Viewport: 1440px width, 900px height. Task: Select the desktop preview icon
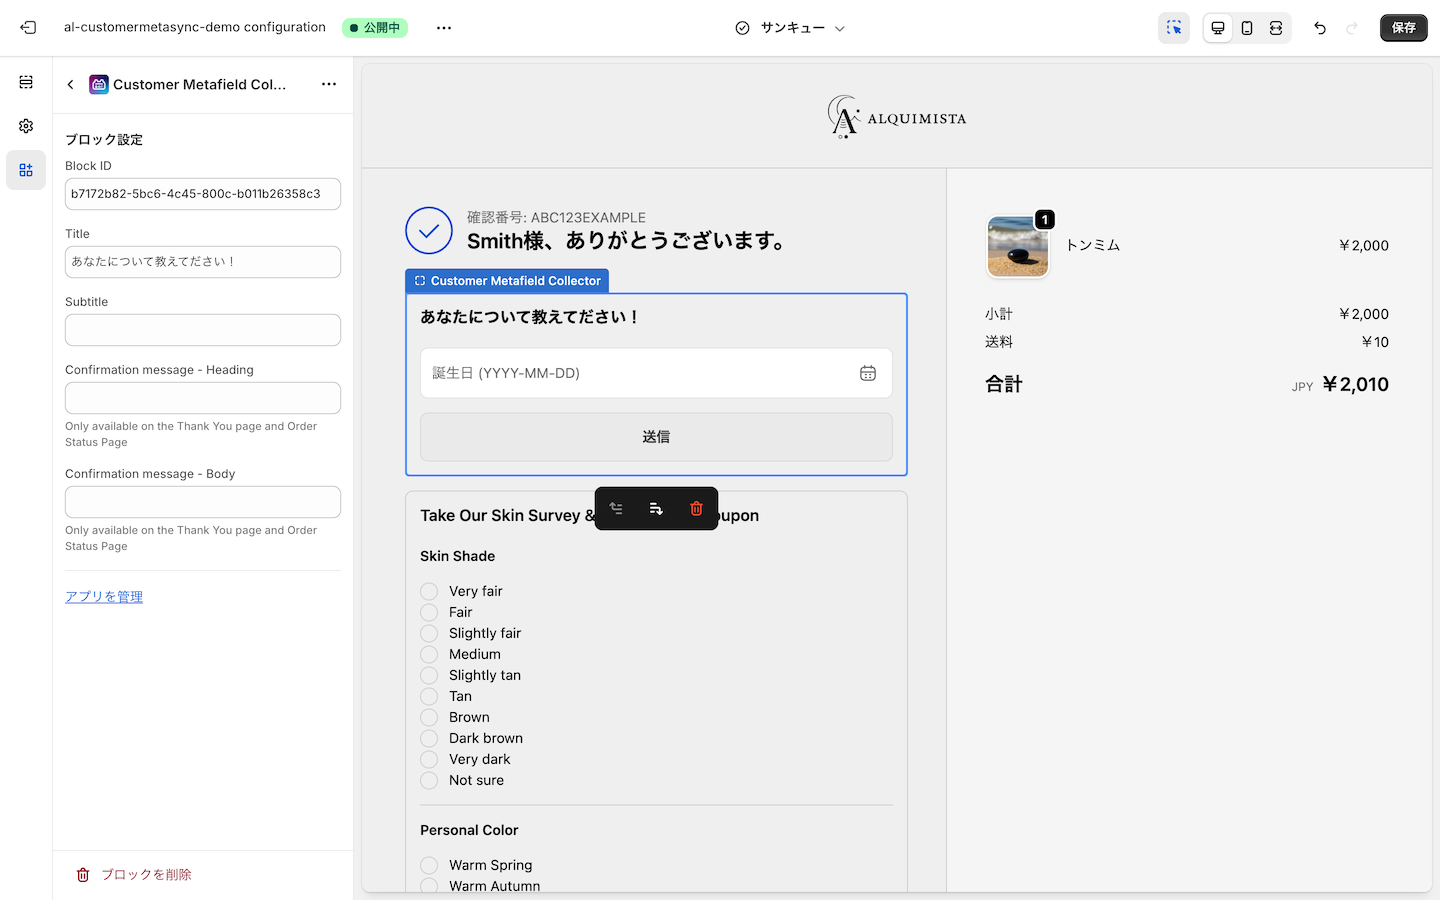pyautogui.click(x=1218, y=28)
